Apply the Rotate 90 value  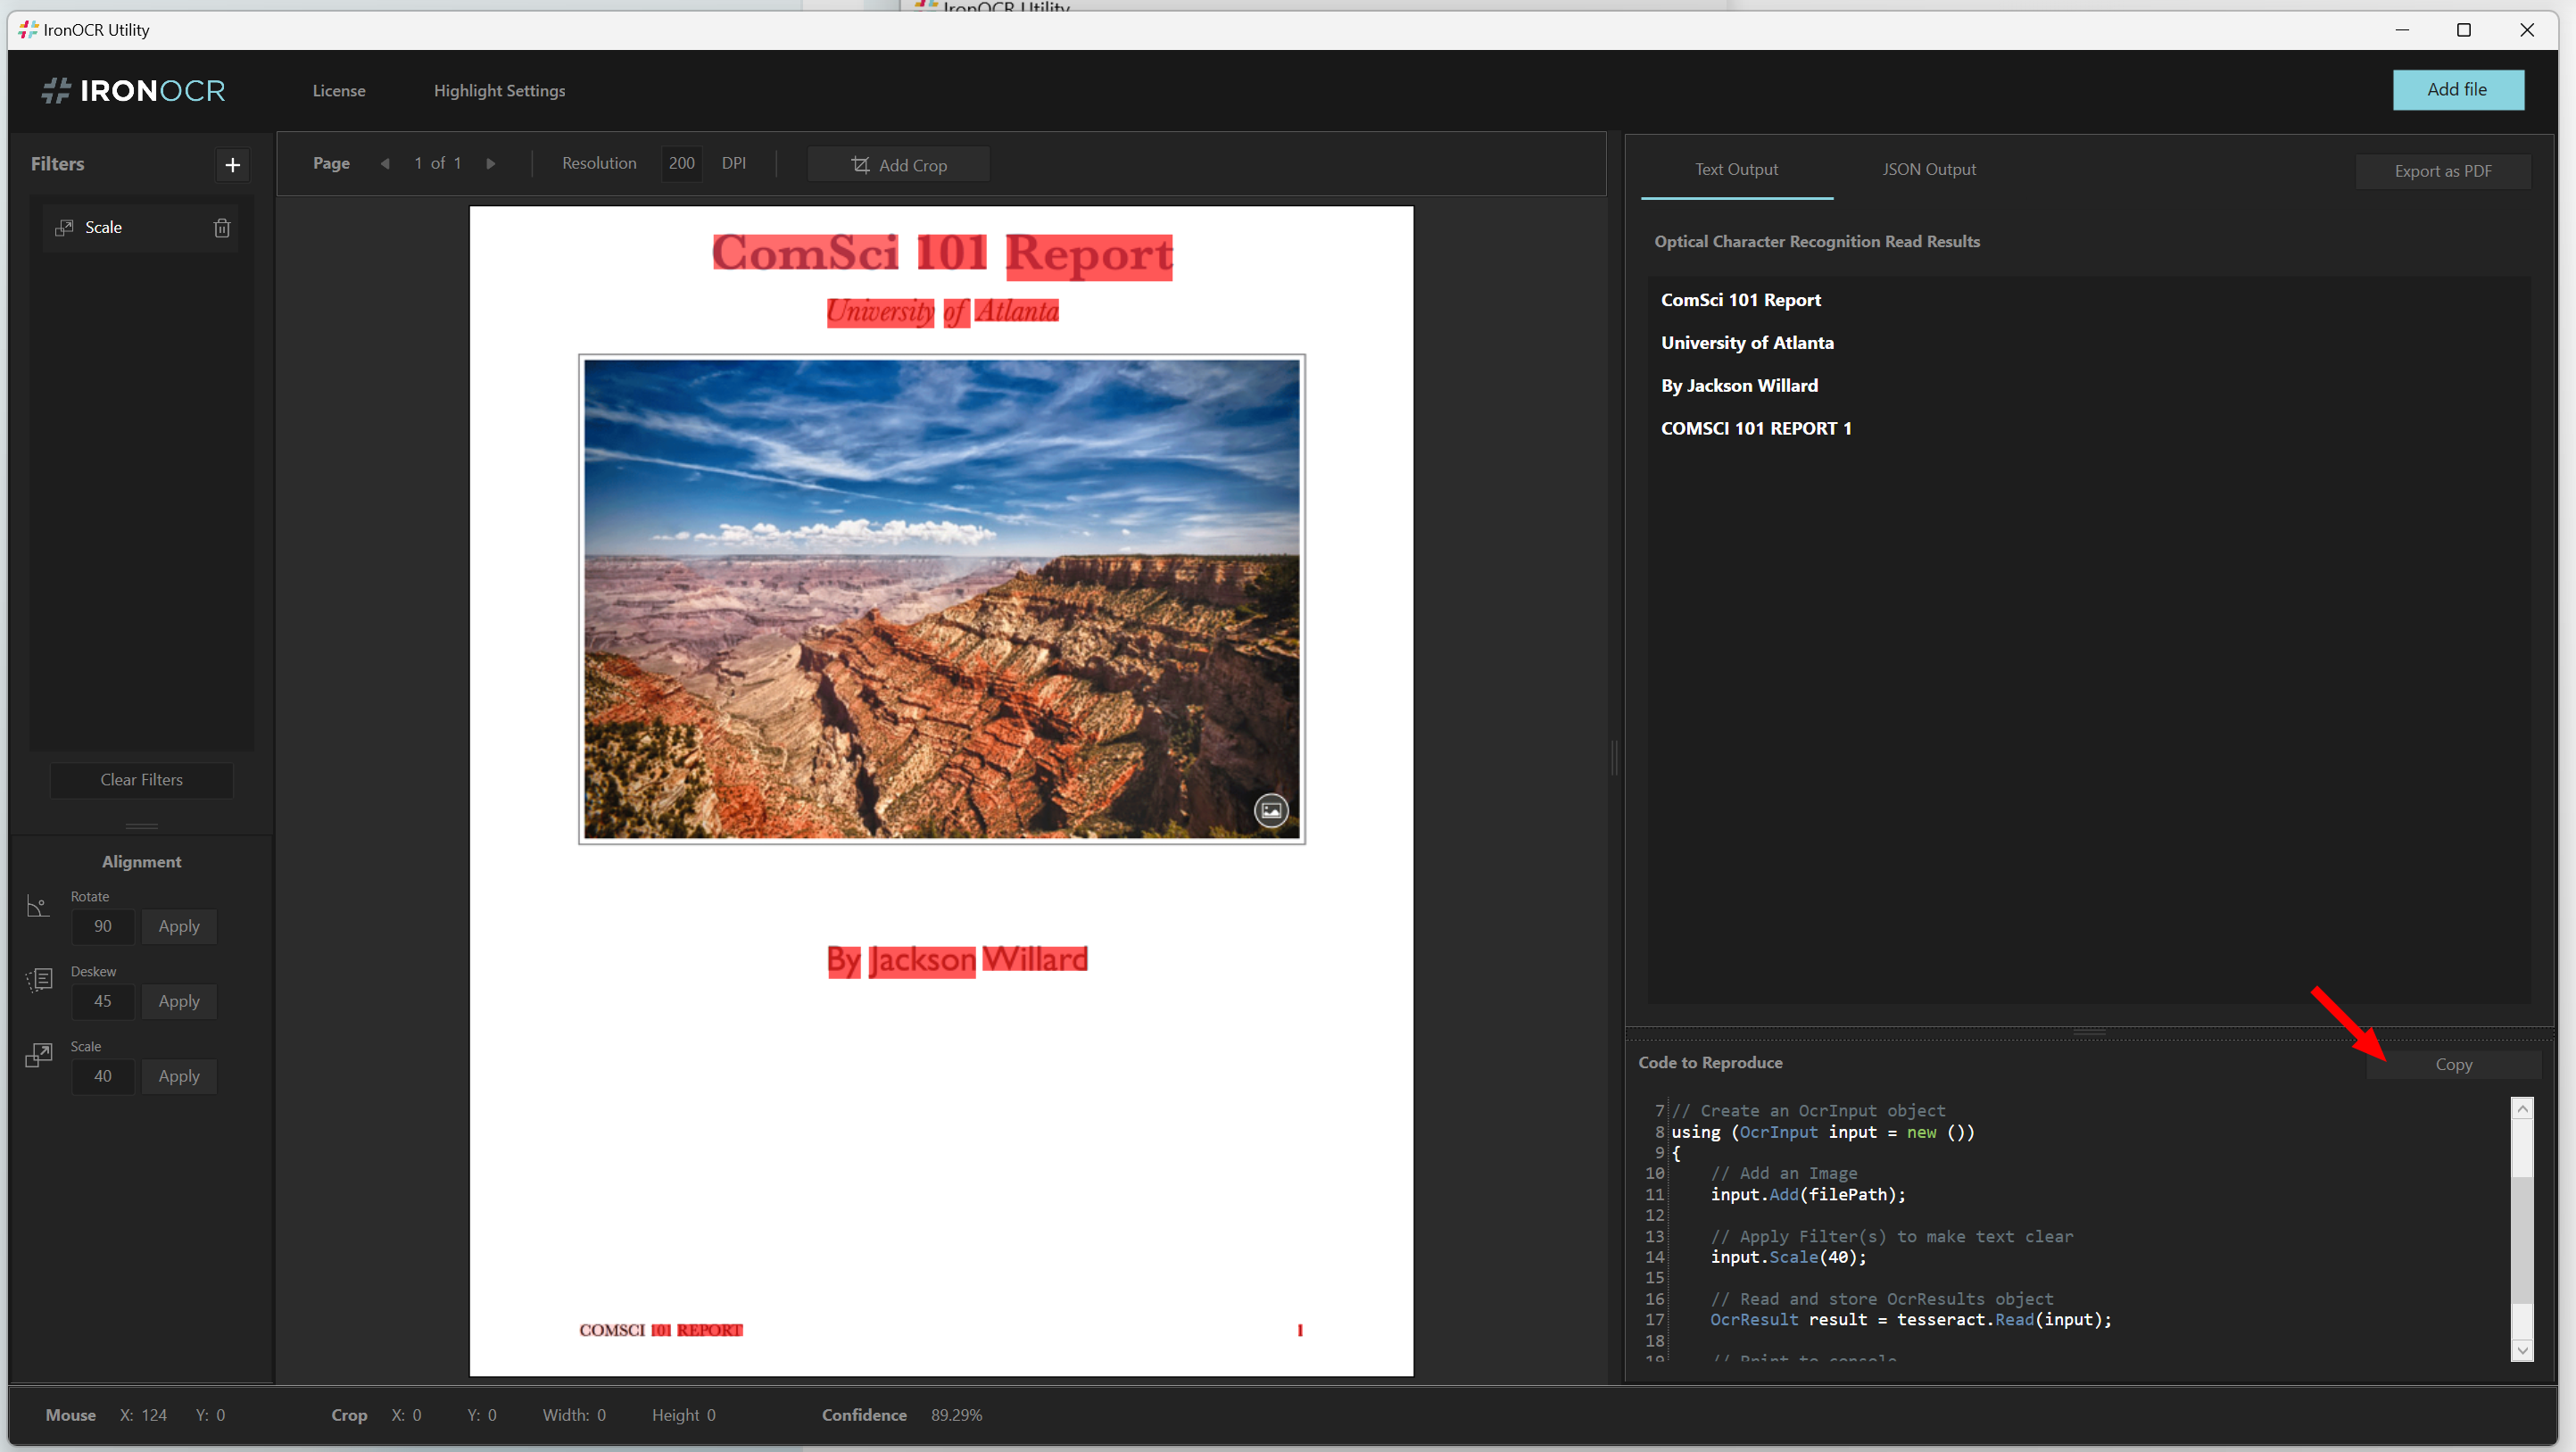179,926
